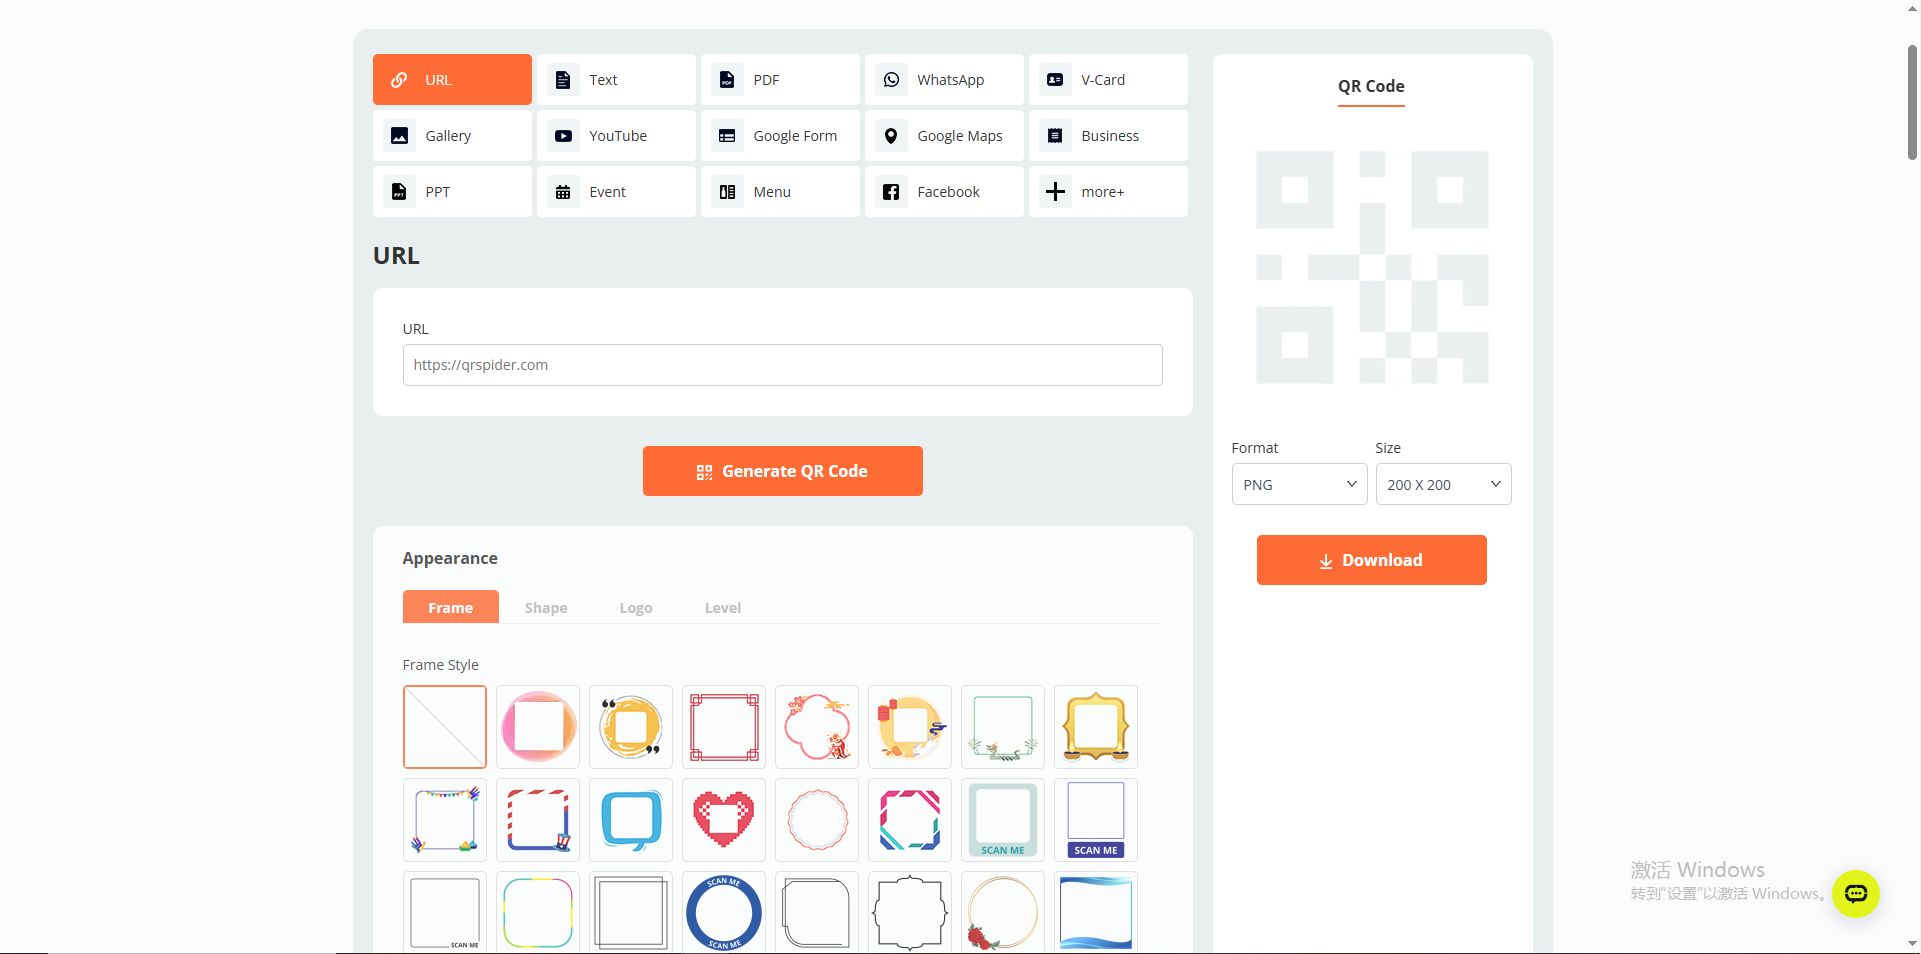
Task: Pick the blue wave frame
Action: [x=1096, y=912]
